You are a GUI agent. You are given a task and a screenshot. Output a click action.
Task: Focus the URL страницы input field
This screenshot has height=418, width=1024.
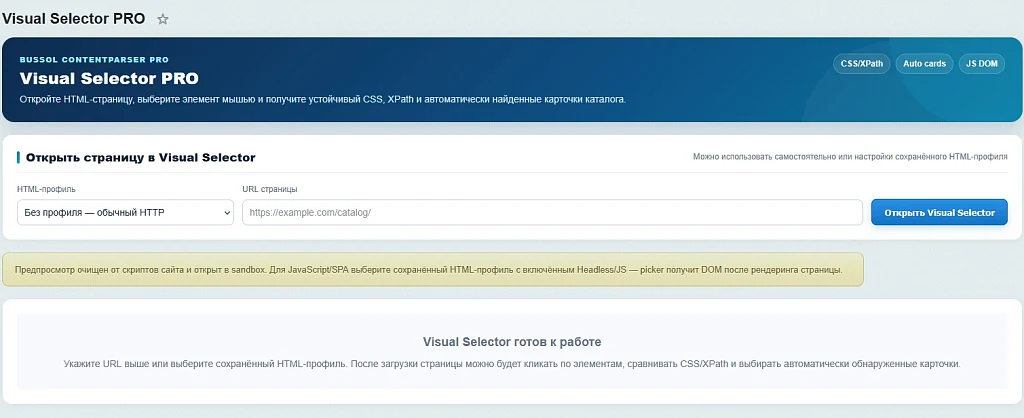(552, 212)
